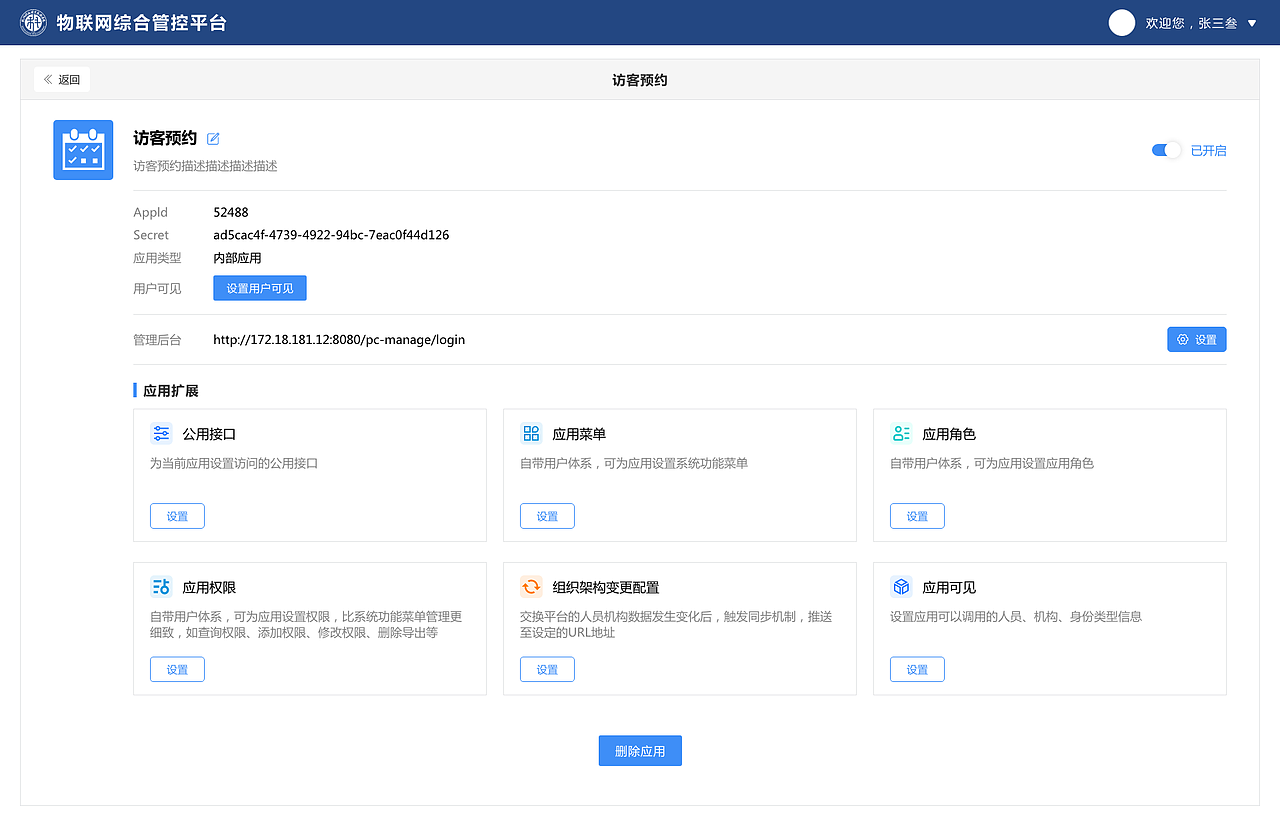
Task: Click 删除应用 to delete the application
Action: pyautogui.click(x=640, y=750)
